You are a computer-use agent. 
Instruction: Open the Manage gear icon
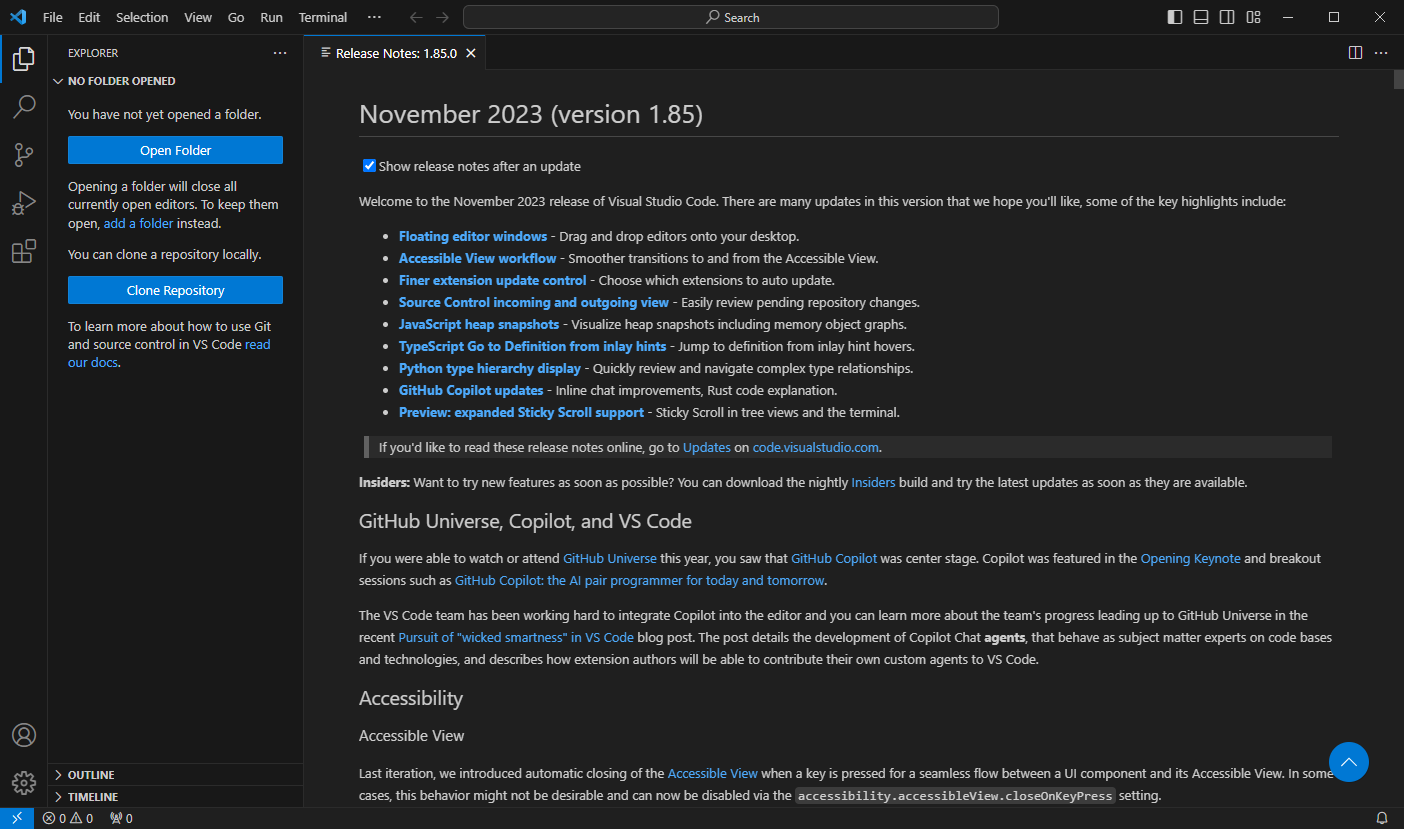pos(24,783)
